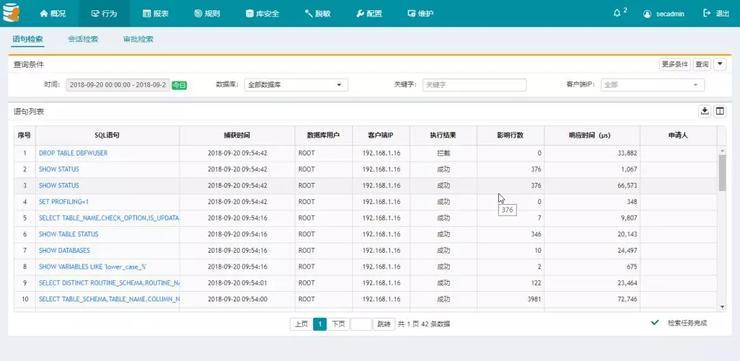The image size is (740, 361).
Task: Expand the arrow next to 查询 button
Action: tap(720, 64)
